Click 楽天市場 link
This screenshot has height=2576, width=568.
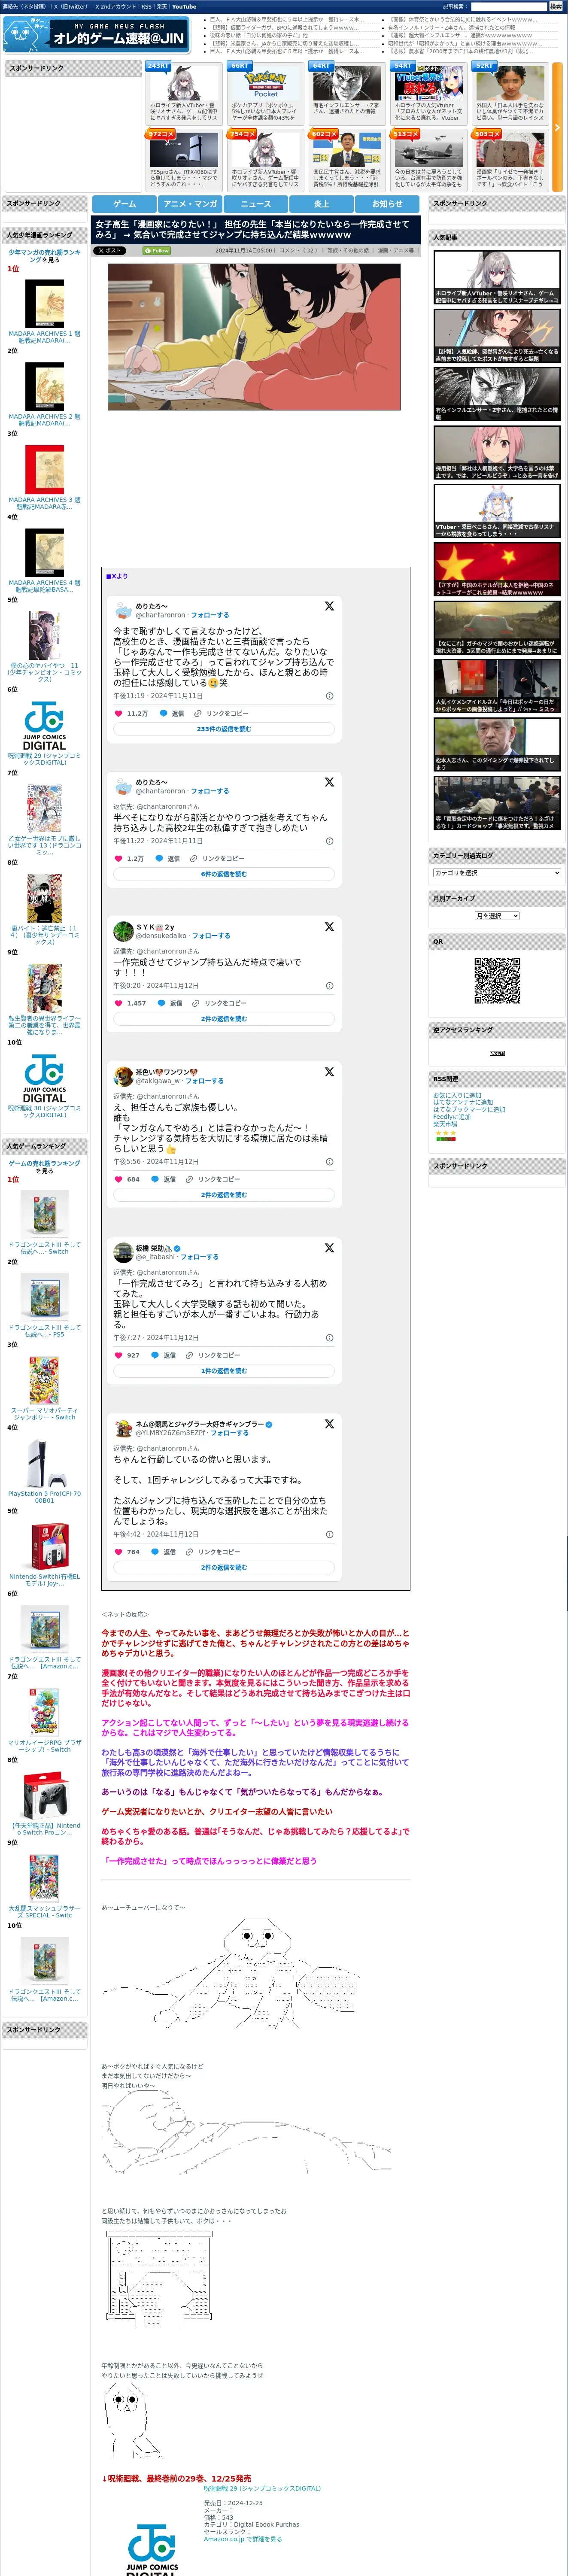445,1124
